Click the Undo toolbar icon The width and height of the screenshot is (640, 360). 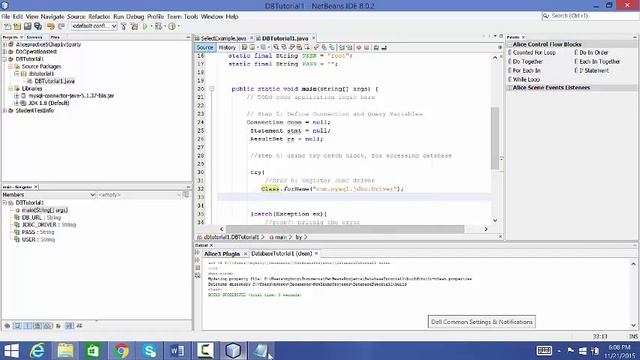click(51, 27)
